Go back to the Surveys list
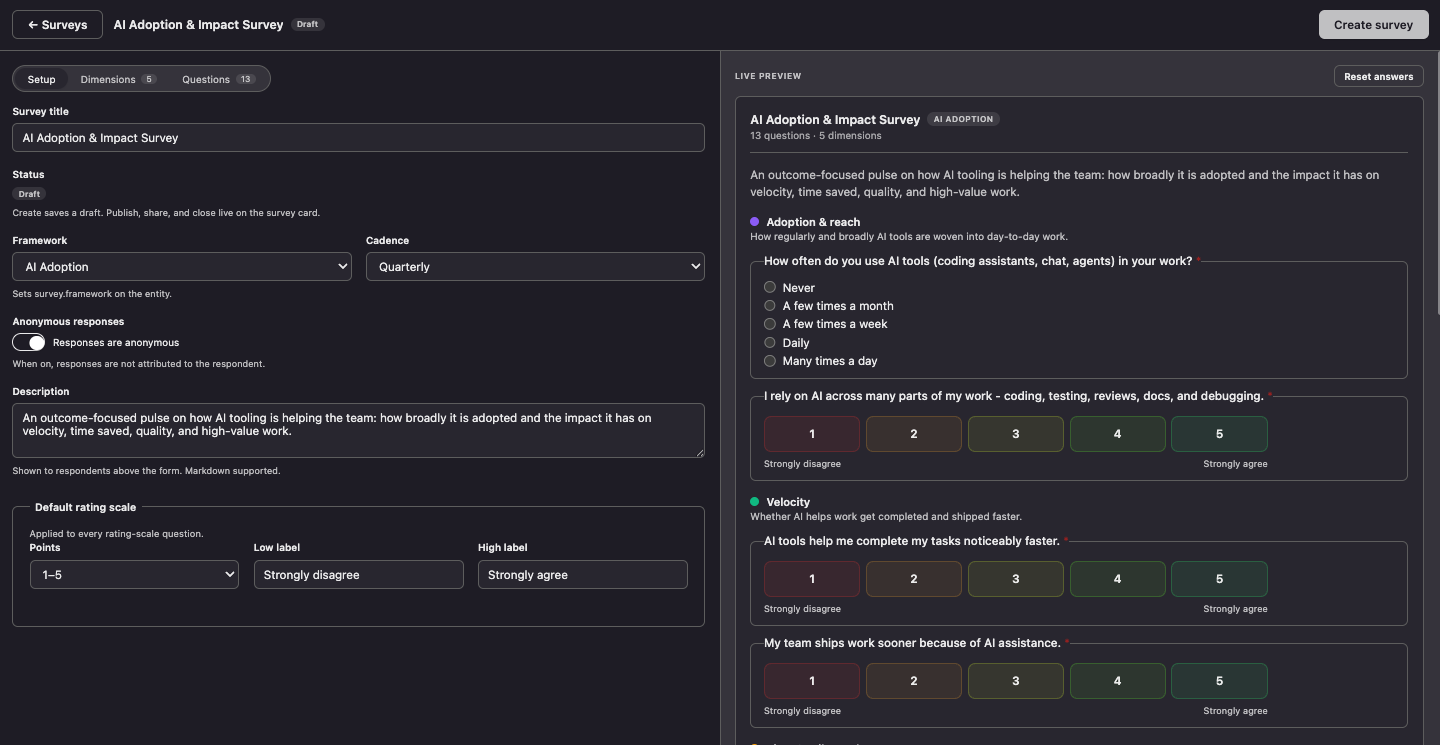Viewport: 1440px width, 745px height. (57, 25)
